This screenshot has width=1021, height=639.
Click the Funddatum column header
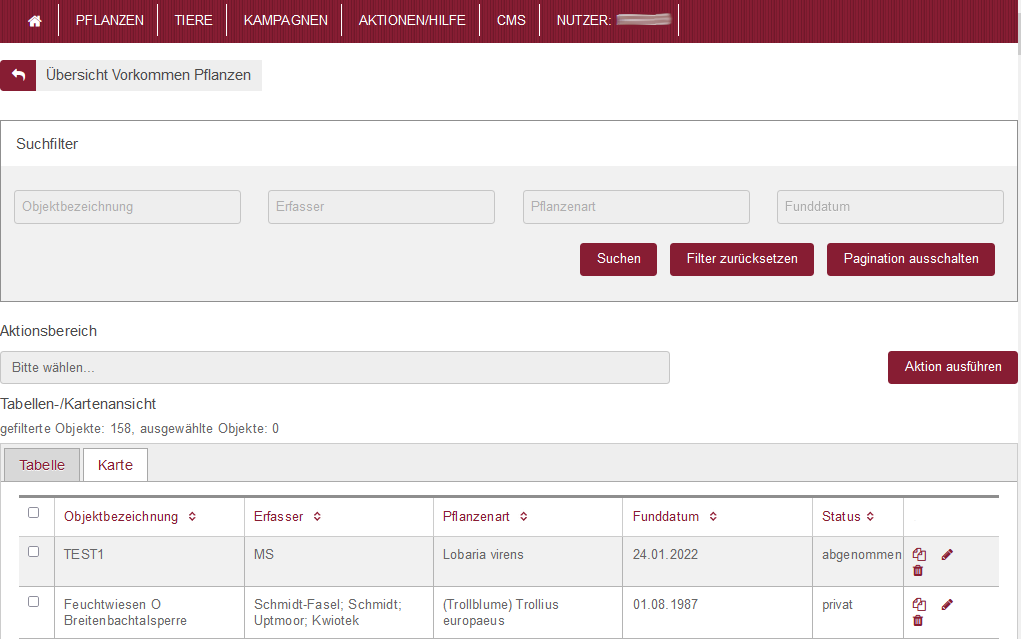[665, 517]
